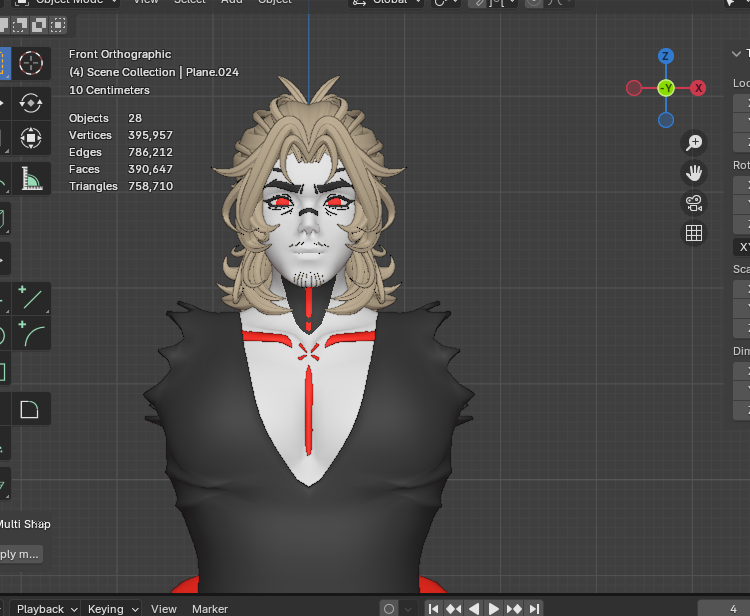The image size is (750, 616).
Task: Collapse the sidebar Transform panel chevron
Action: [x=736, y=54]
